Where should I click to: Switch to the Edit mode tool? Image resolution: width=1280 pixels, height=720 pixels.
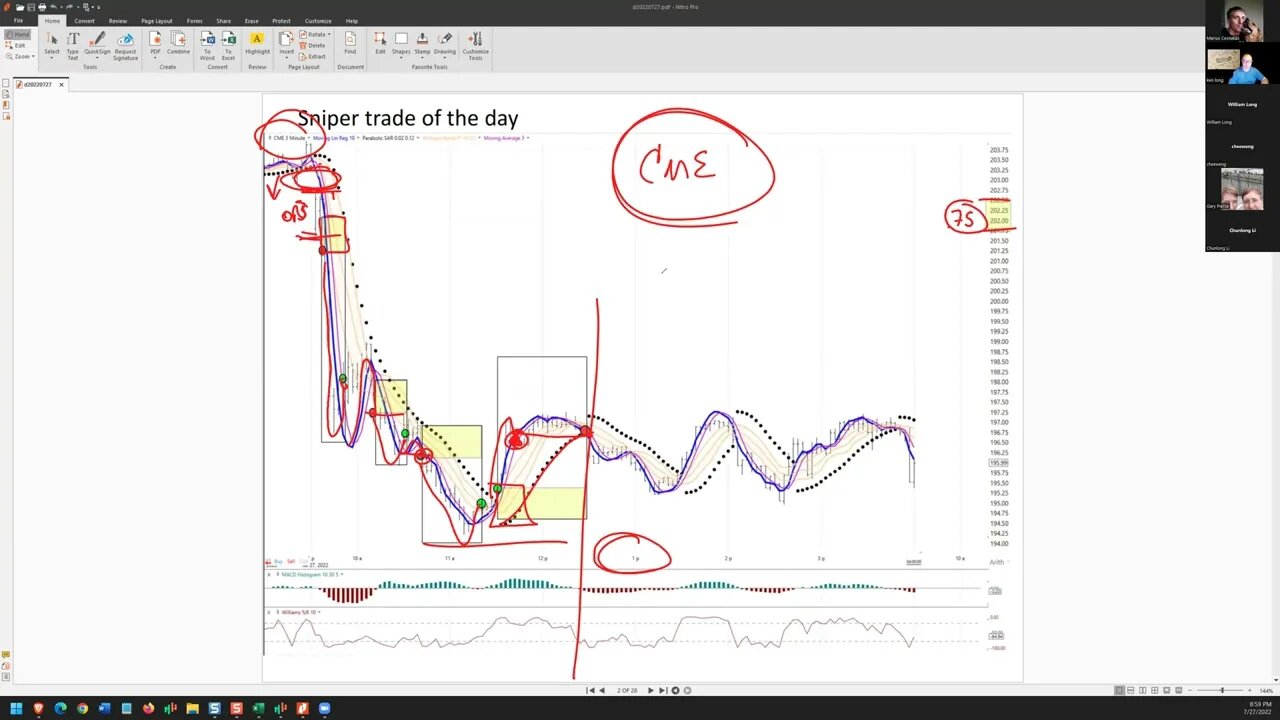pyautogui.click(x=17, y=46)
